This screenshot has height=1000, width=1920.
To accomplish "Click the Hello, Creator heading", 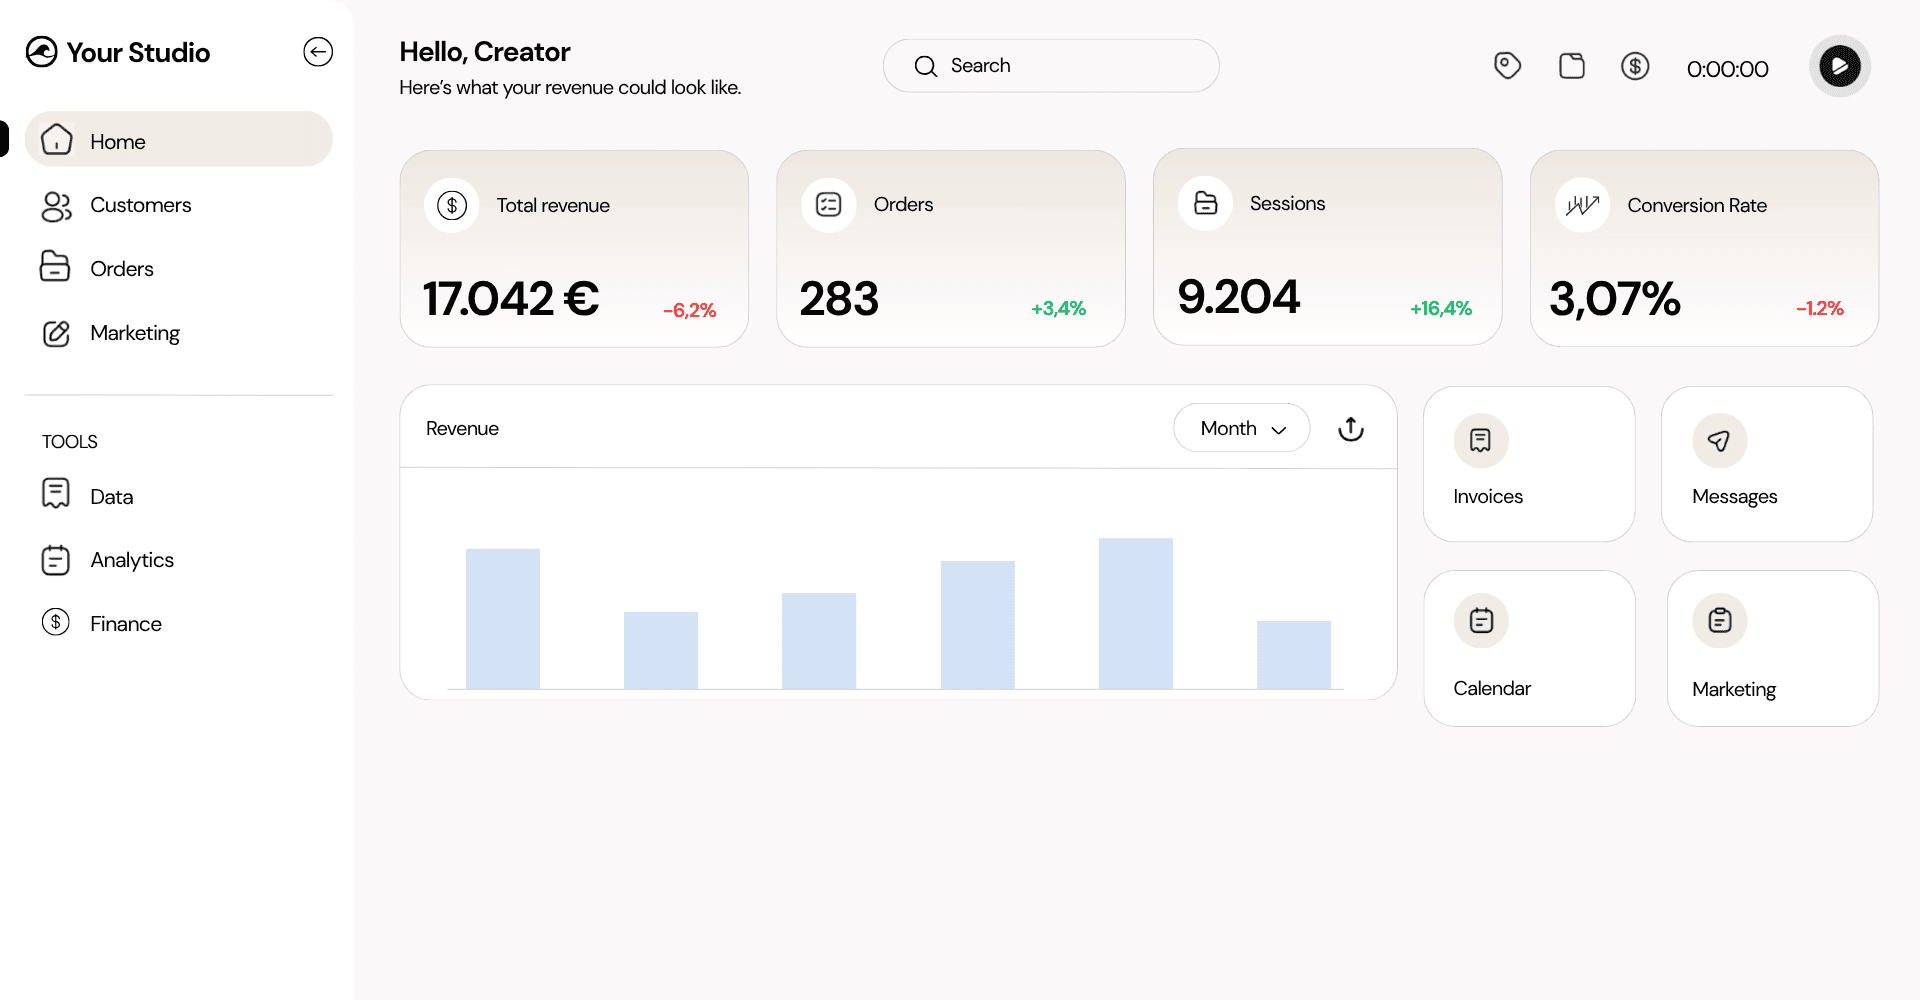I will (485, 52).
